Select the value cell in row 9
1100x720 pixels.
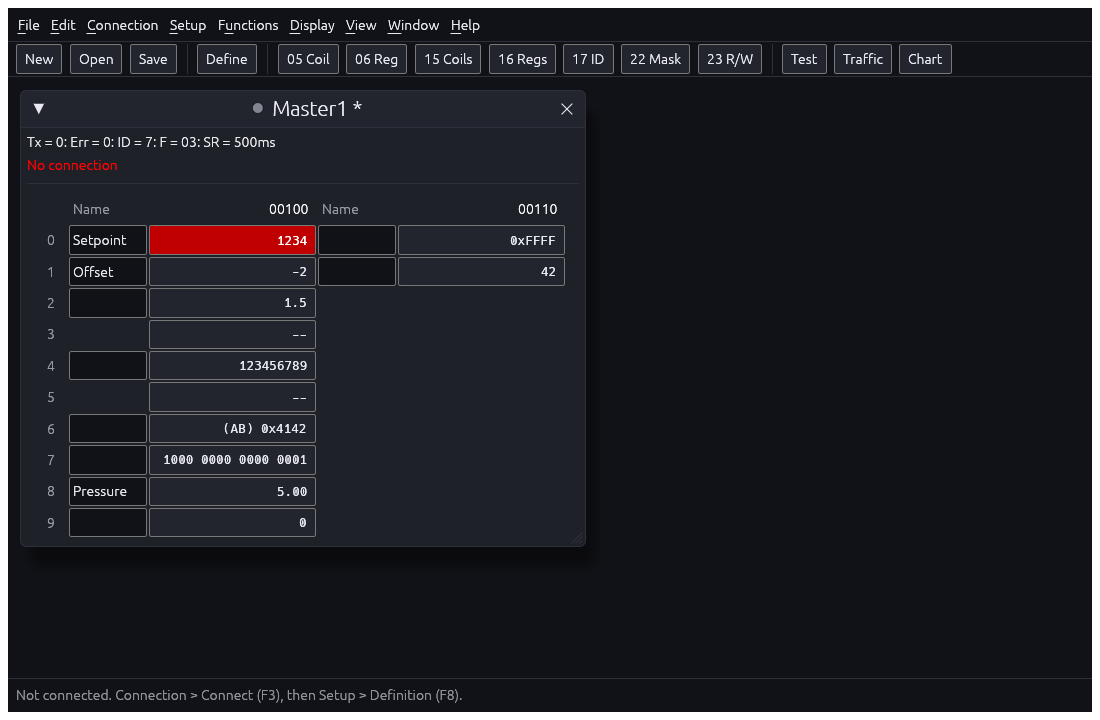click(232, 523)
